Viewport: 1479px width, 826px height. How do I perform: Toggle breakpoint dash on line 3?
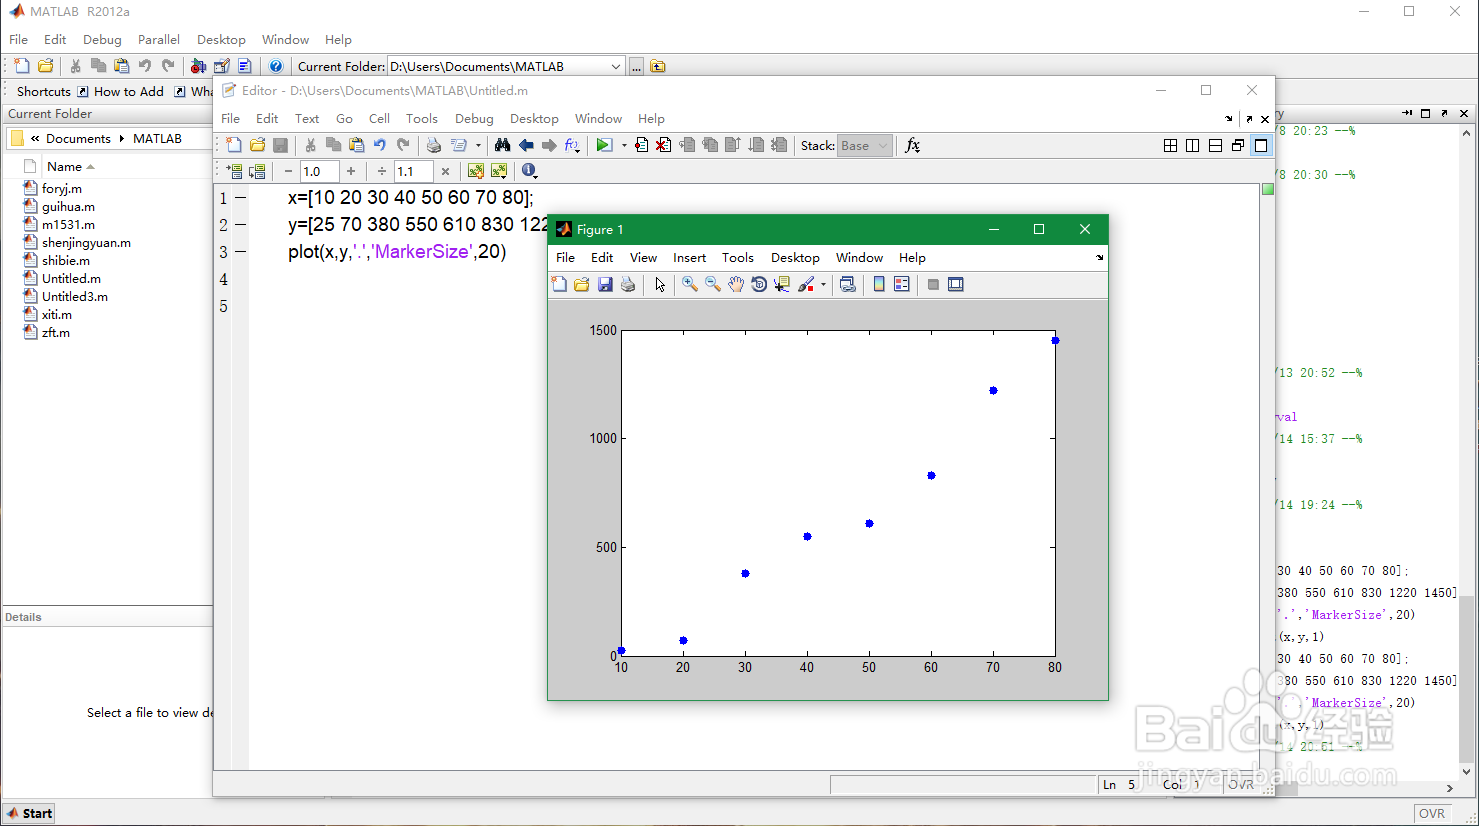click(x=240, y=252)
